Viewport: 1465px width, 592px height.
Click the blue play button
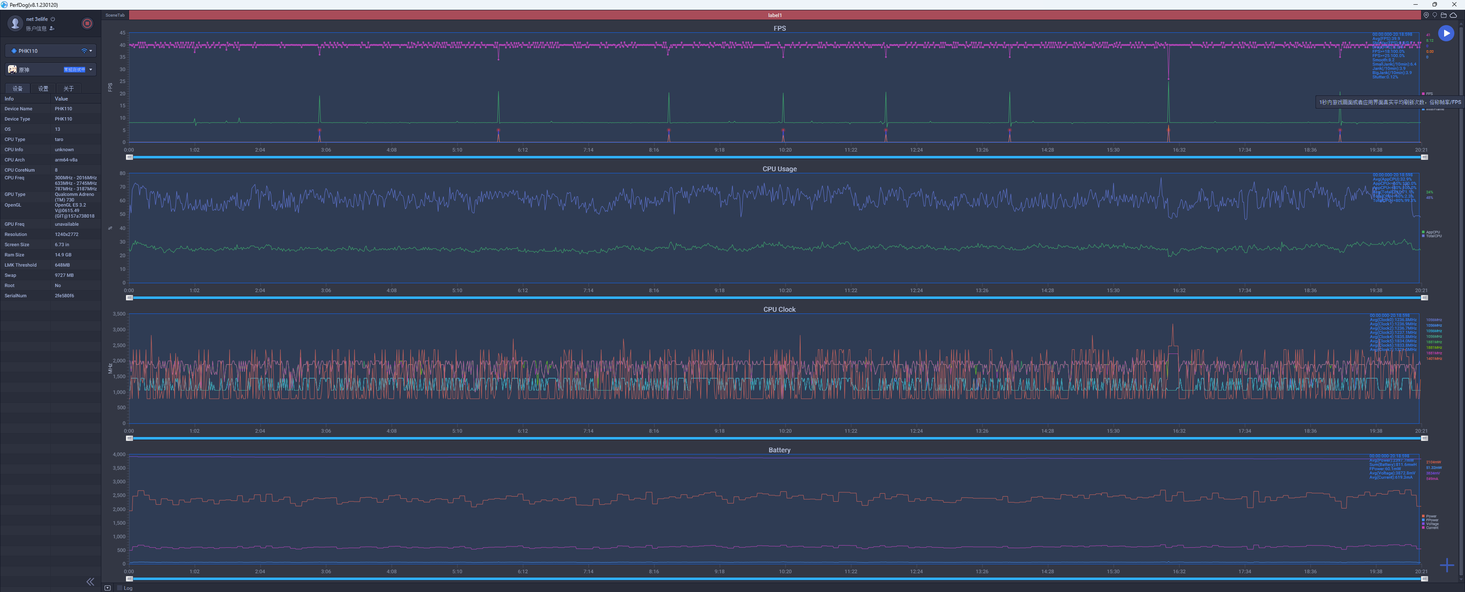tap(1446, 33)
